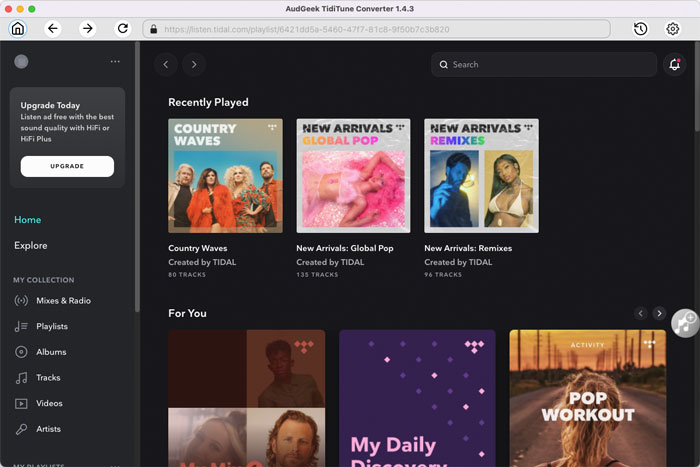The height and width of the screenshot is (467, 700).
Task: Click the New Arrivals: Global Pop title
Action: point(345,248)
